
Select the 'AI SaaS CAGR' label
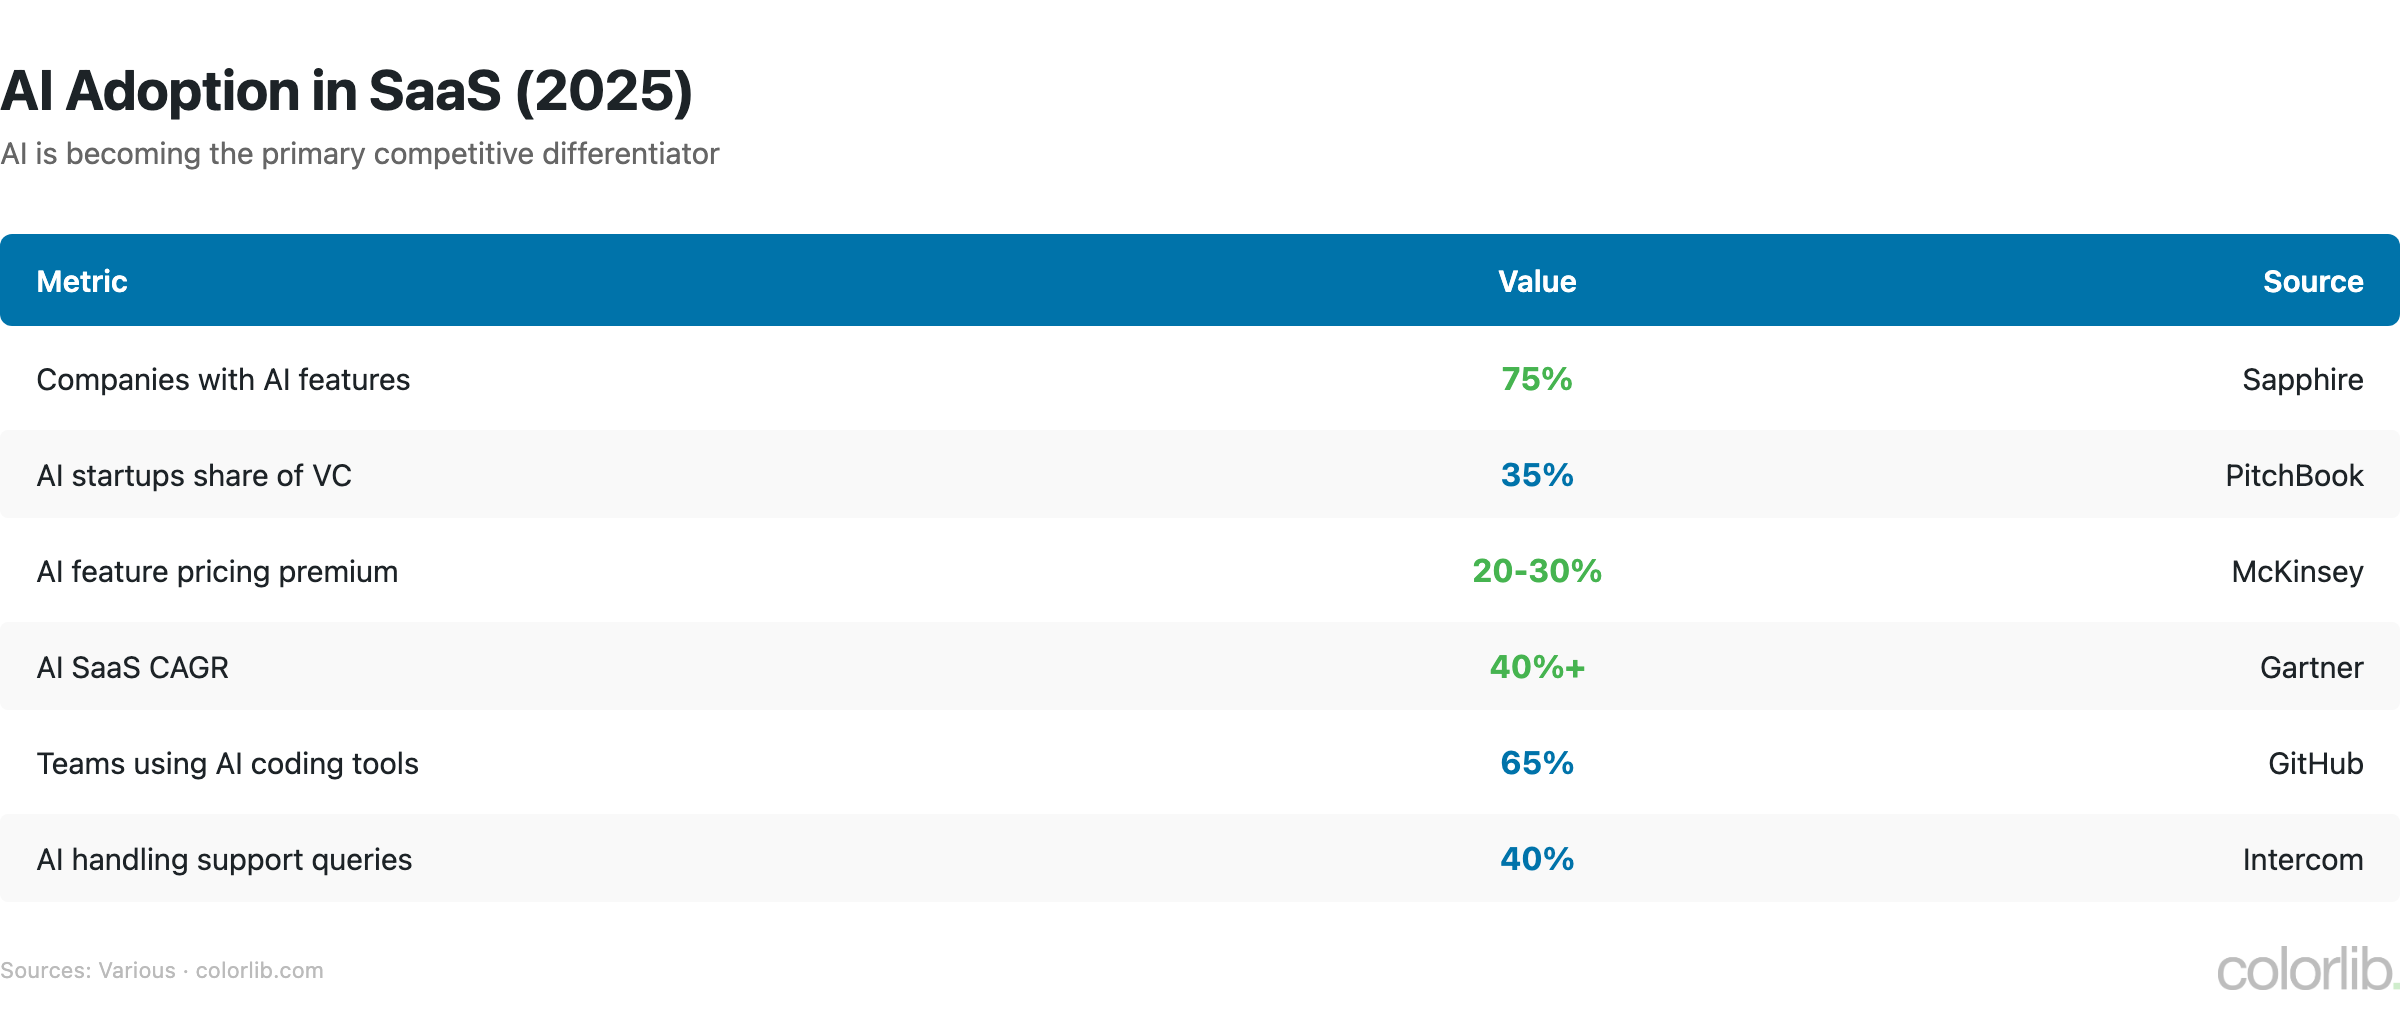(133, 668)
